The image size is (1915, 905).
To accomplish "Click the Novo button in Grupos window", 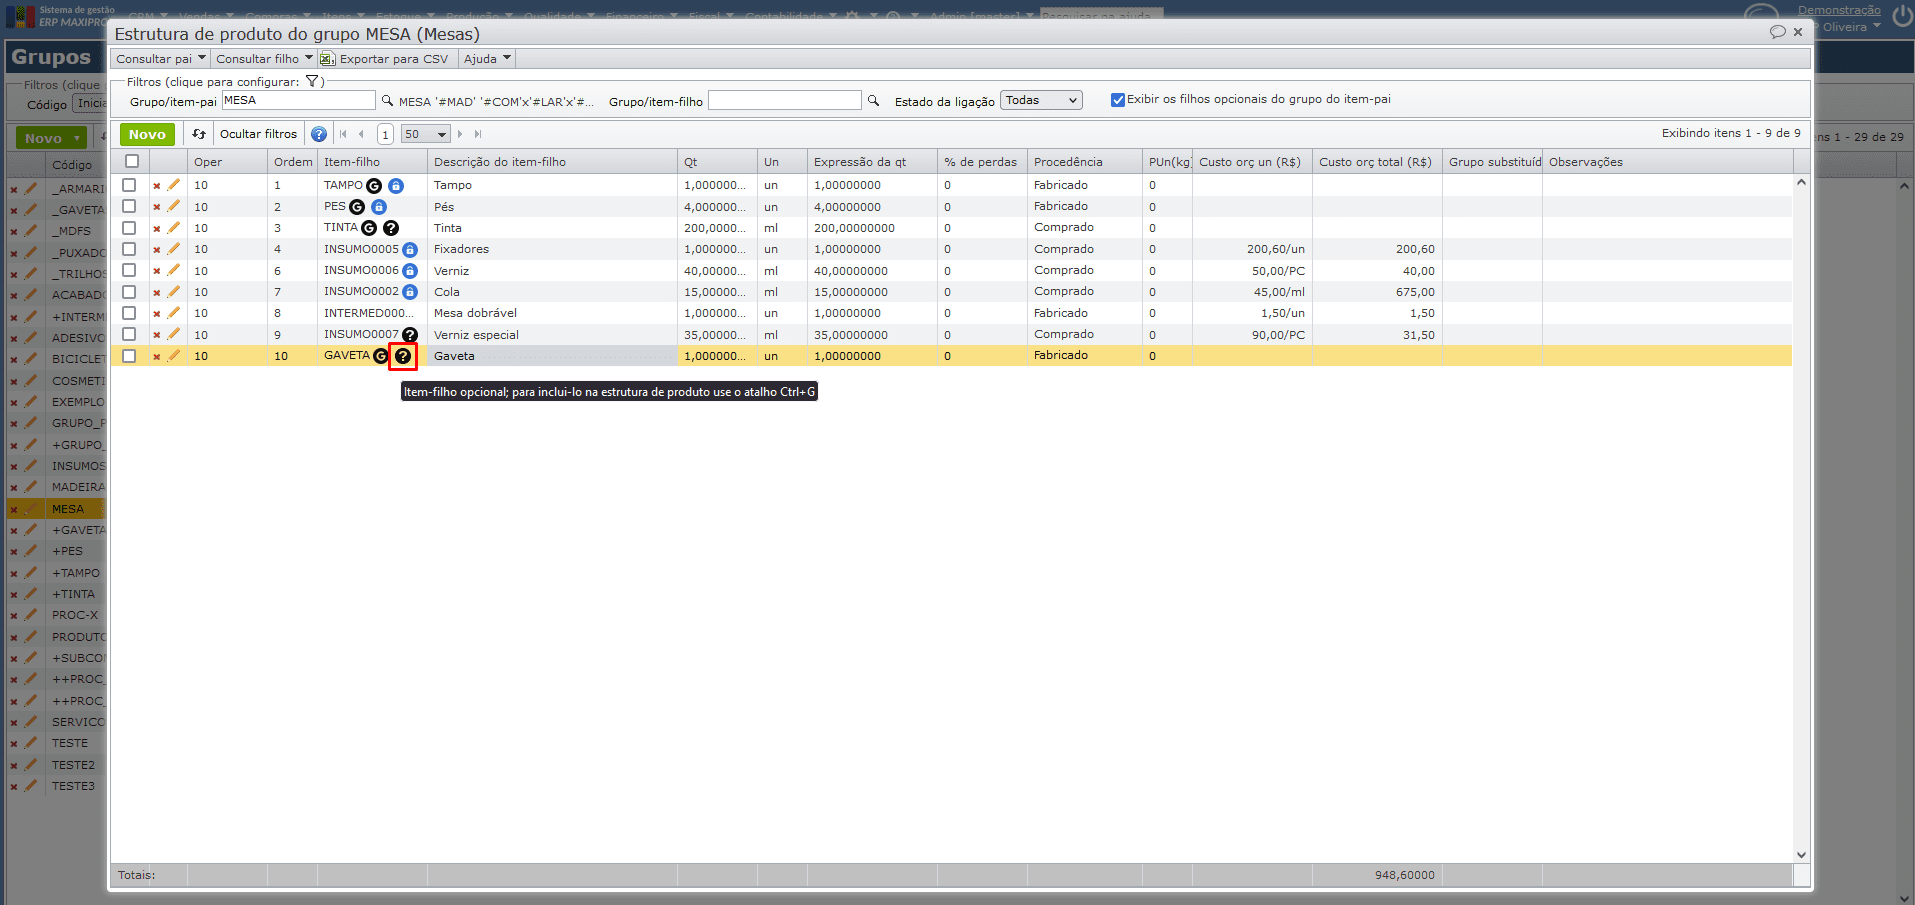I will tap(51, 138).
